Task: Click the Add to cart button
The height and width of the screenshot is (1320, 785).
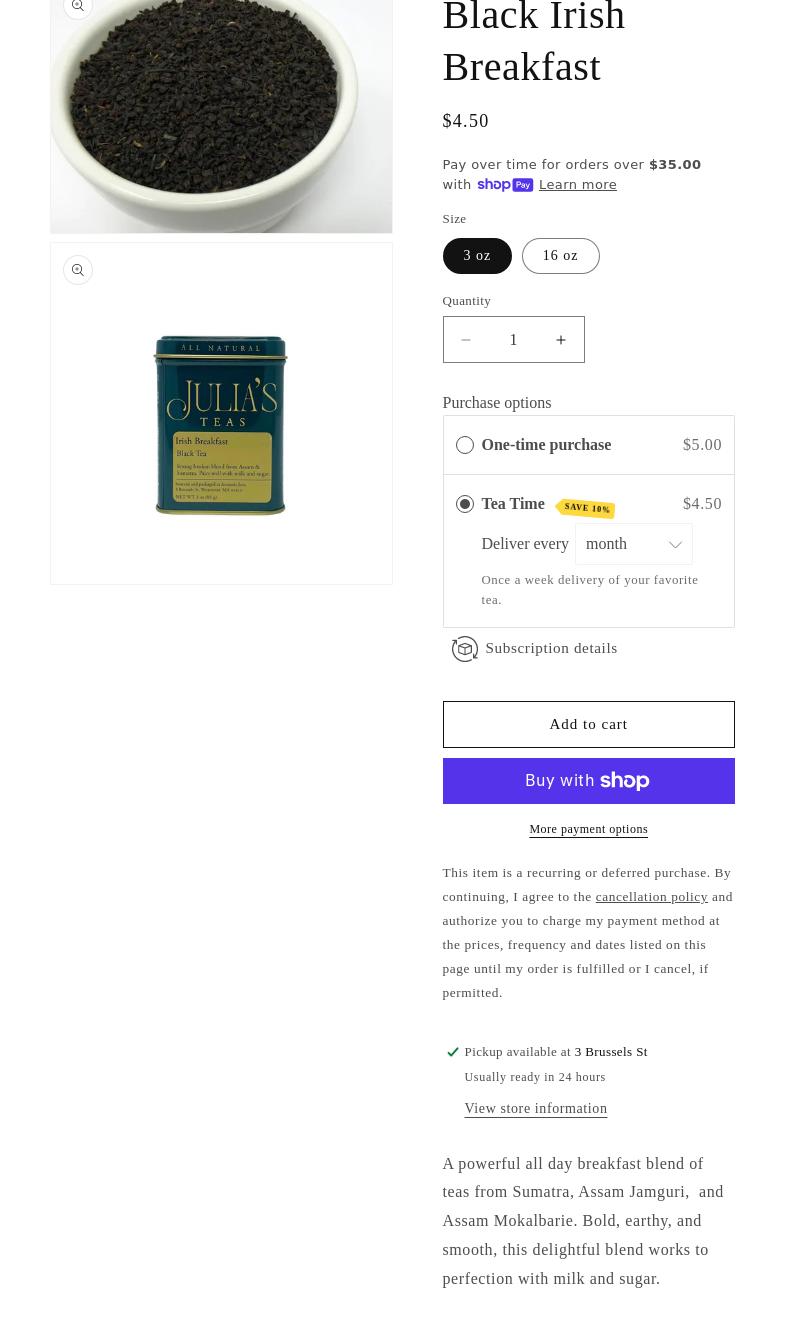Action: pyautogui.click(x=588, y=724)
